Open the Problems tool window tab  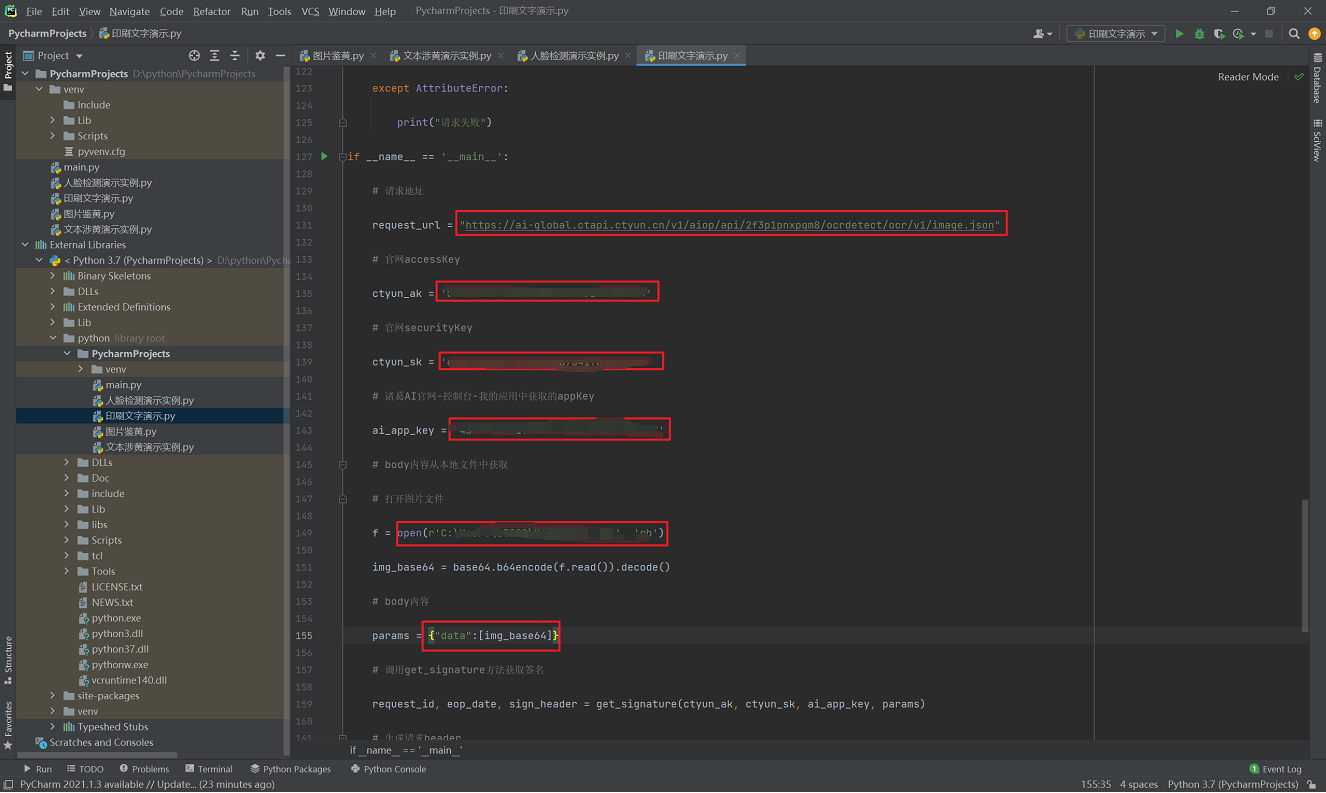tap(144, 769)
